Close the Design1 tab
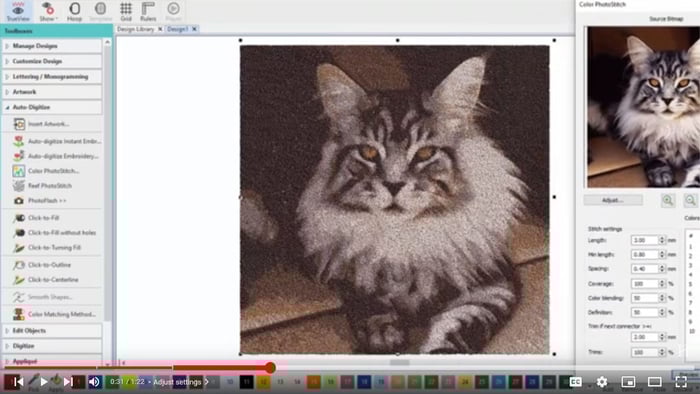 194,29
